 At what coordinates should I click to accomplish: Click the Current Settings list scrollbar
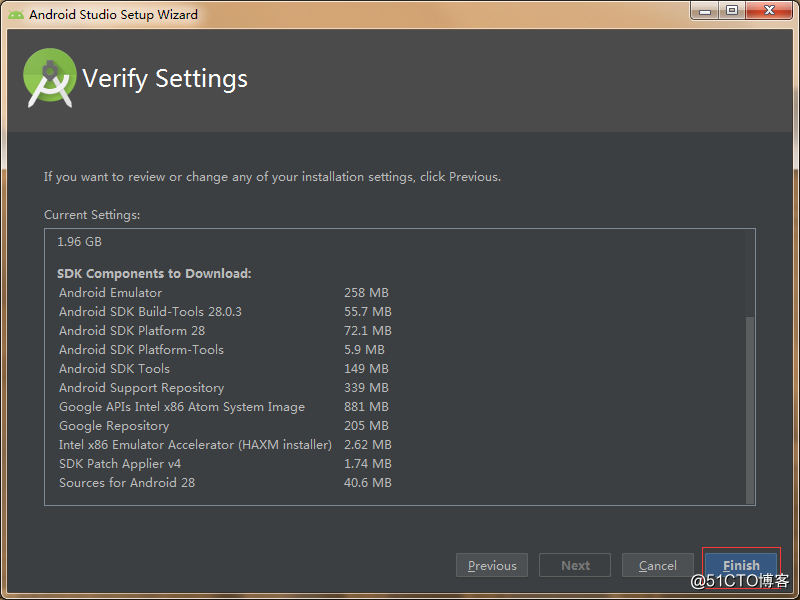click(749, 410)
